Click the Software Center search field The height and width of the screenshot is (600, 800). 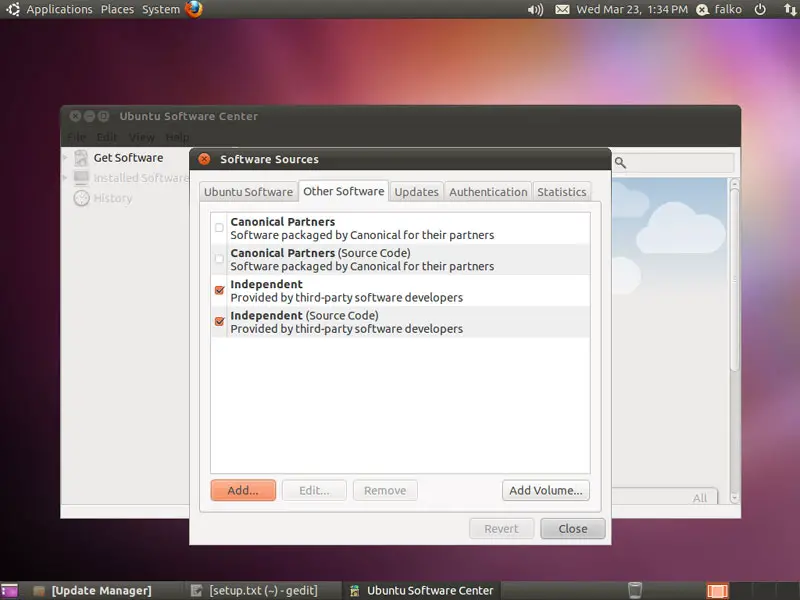click(673, 163)
